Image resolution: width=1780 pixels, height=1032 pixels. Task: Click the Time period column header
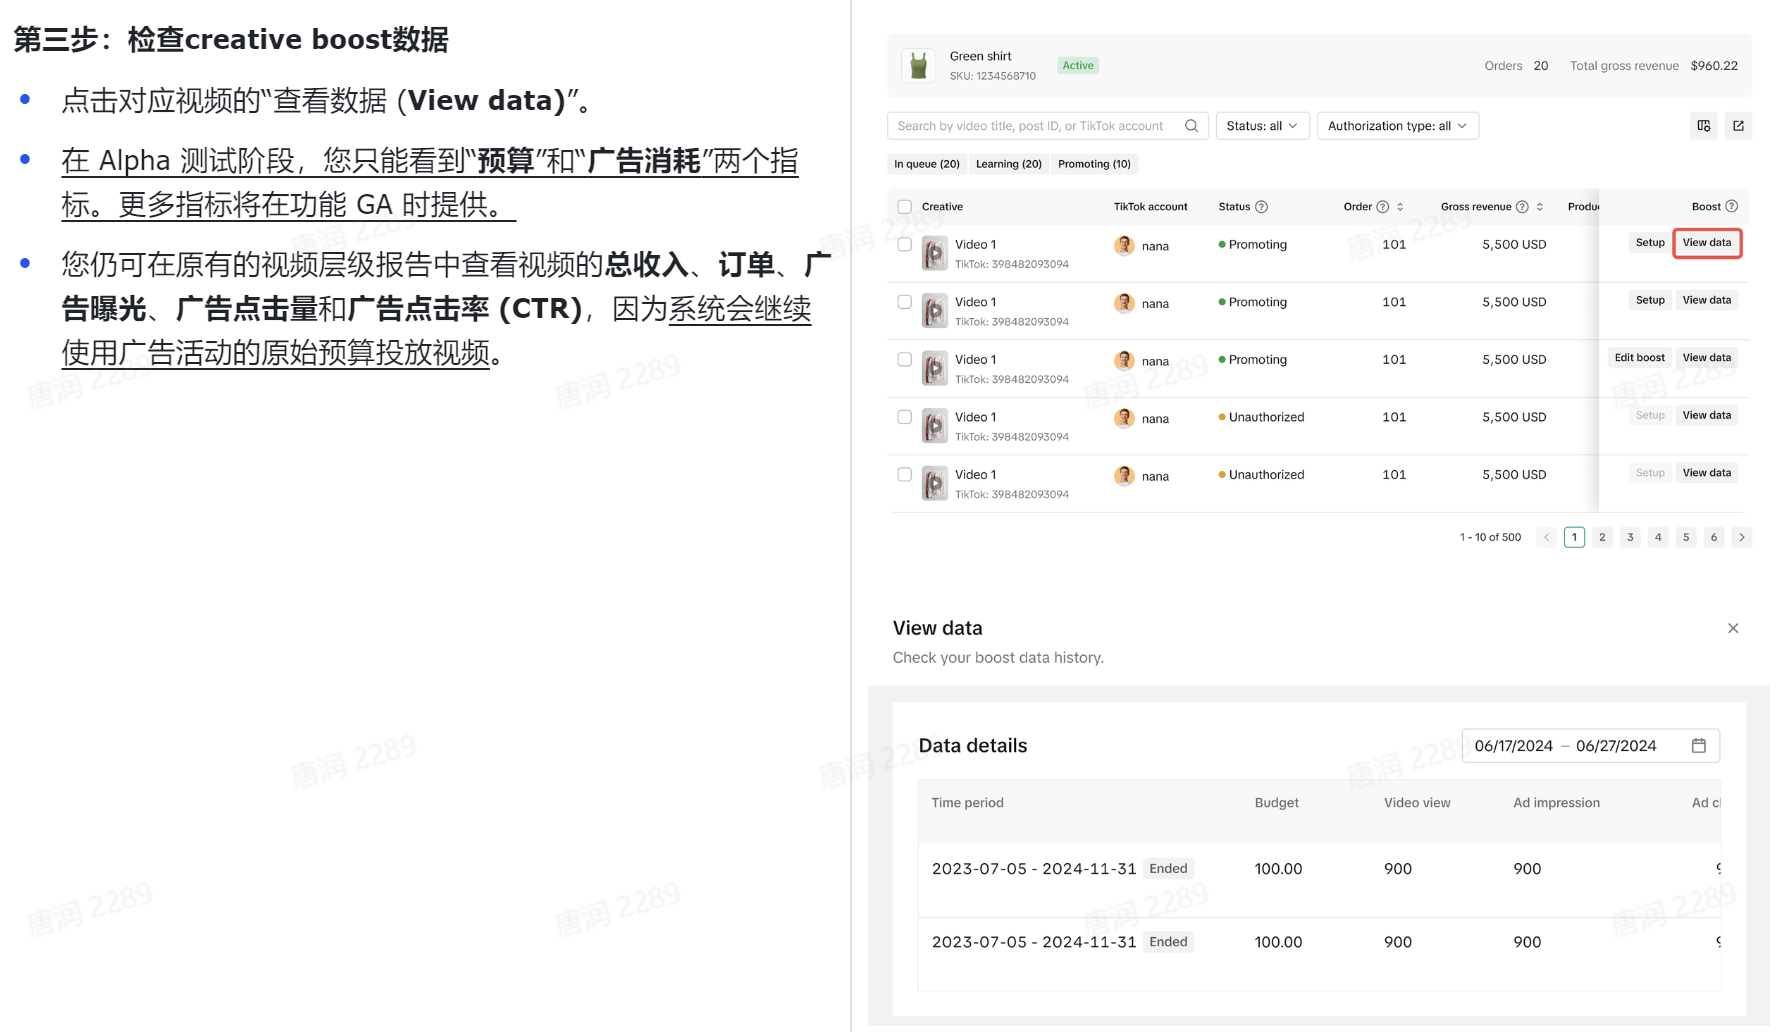point(967,803)
